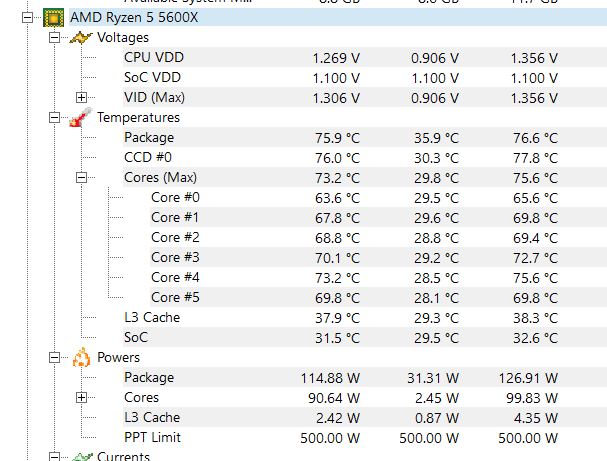Click the CPU VDD value 1.269 V

(x=336, y=58)
